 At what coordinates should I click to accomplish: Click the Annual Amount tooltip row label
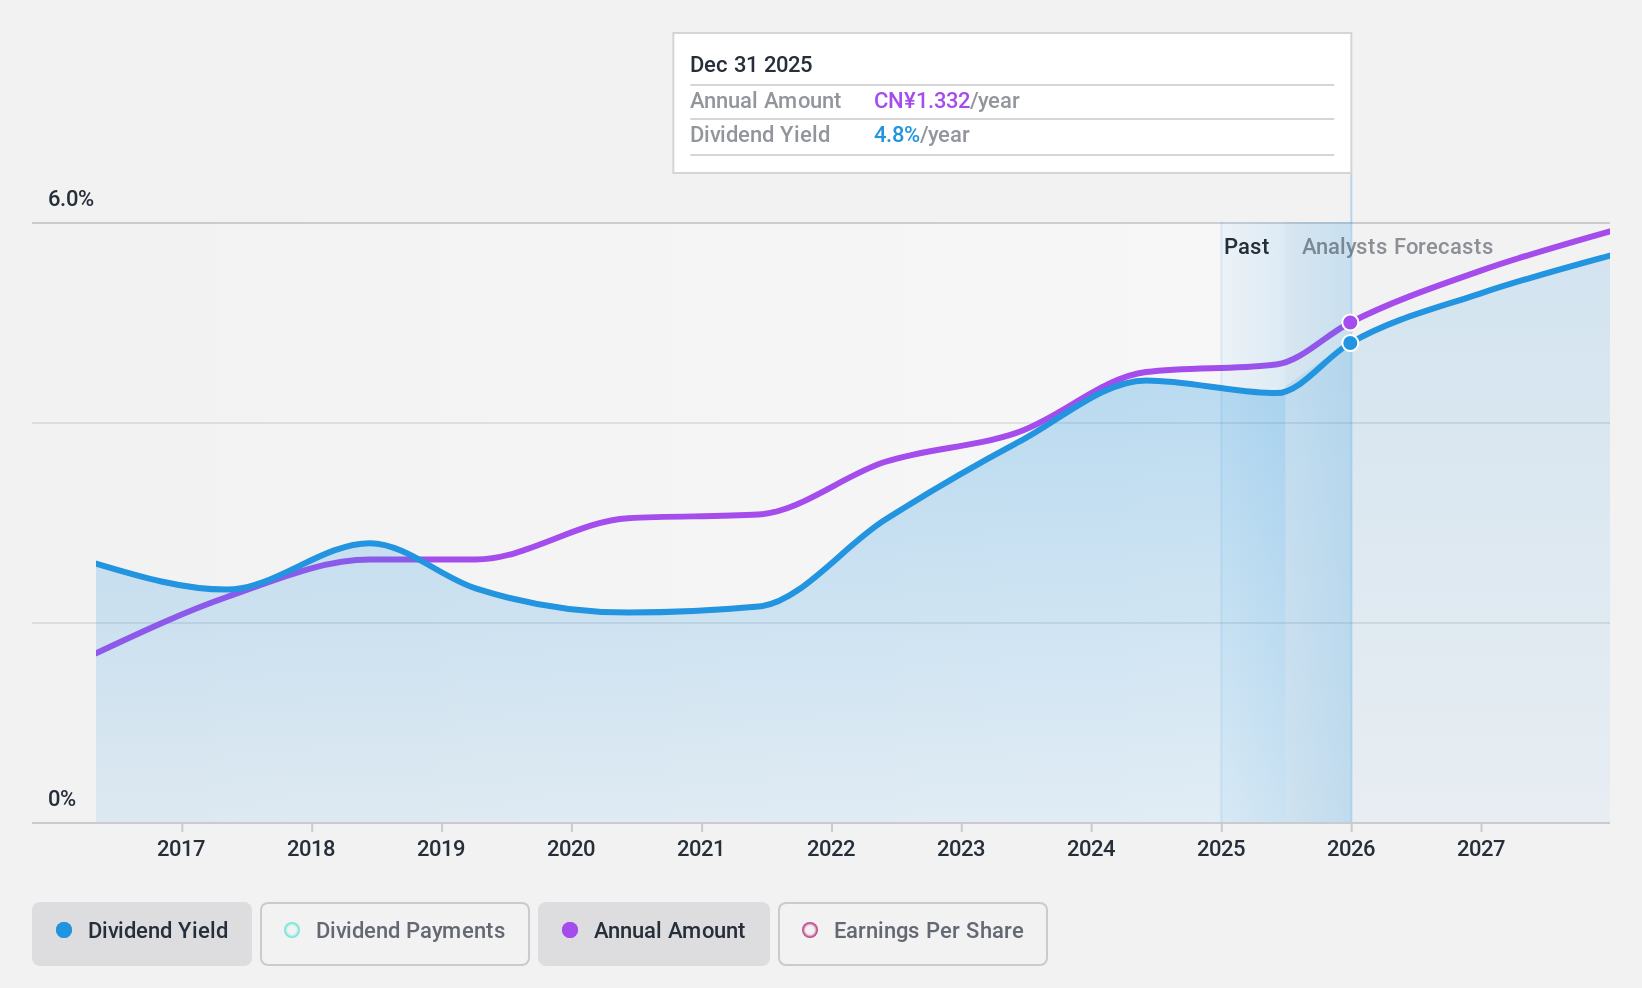pyautogui.click(x=766, y=101)
